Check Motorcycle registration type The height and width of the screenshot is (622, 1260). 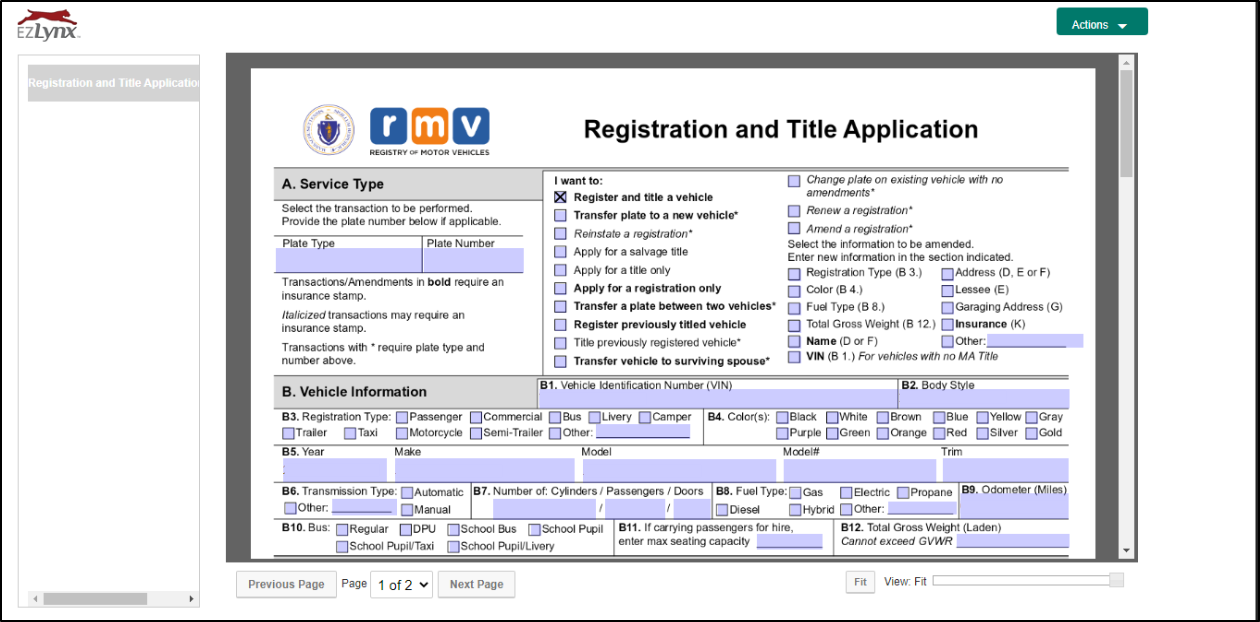(402, 433)
